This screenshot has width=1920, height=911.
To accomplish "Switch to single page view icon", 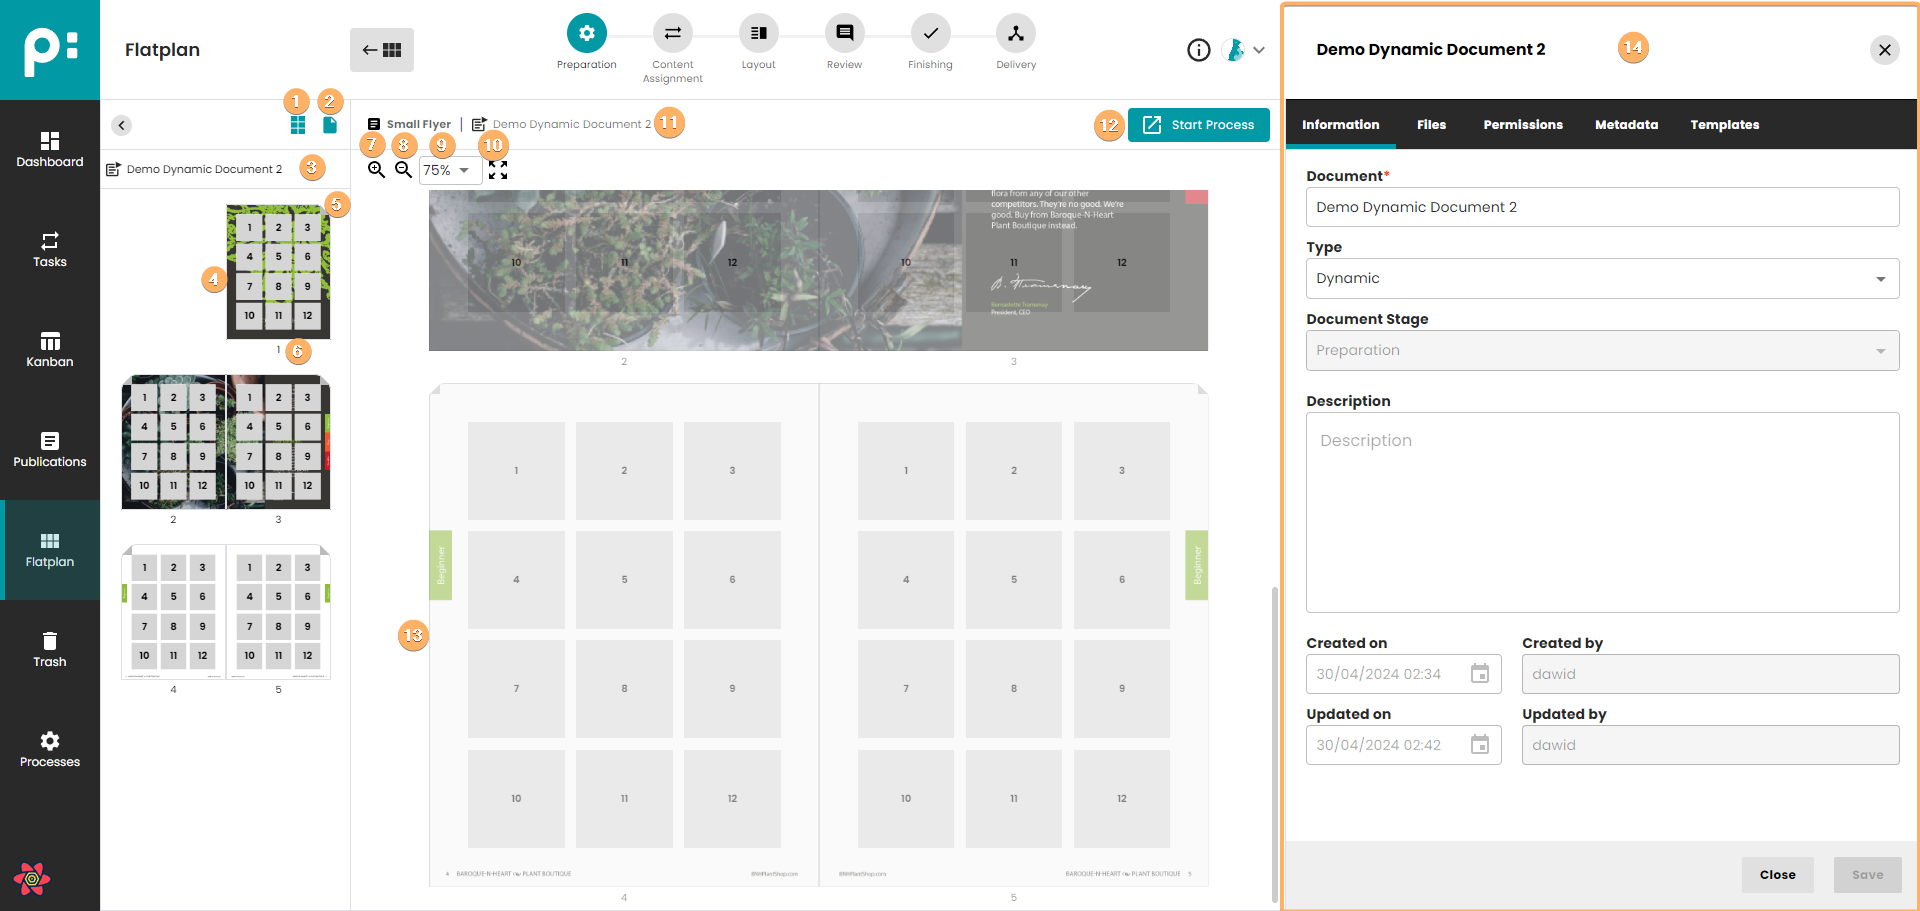I will [x=330, y=125].
